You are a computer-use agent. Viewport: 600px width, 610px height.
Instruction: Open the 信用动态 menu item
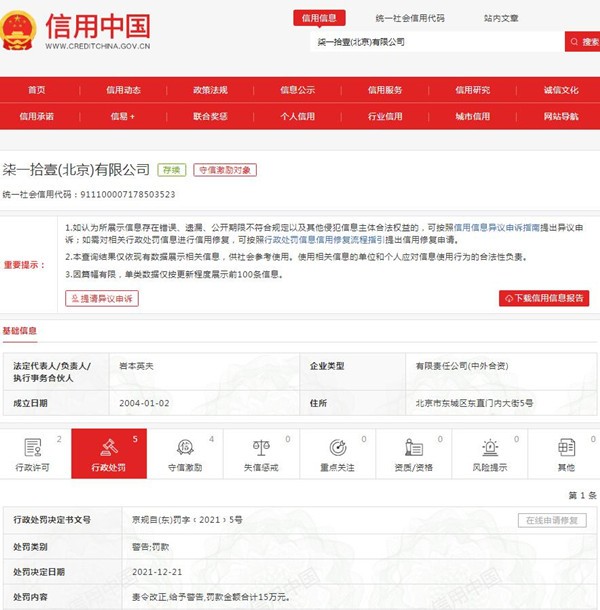tap(123, 90)
